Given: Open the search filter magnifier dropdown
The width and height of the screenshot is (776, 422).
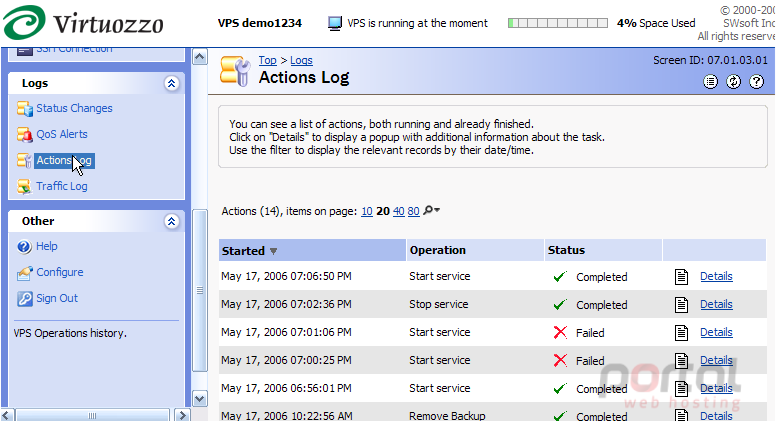Looking at the screenshot, I should (x=432, y=211).
